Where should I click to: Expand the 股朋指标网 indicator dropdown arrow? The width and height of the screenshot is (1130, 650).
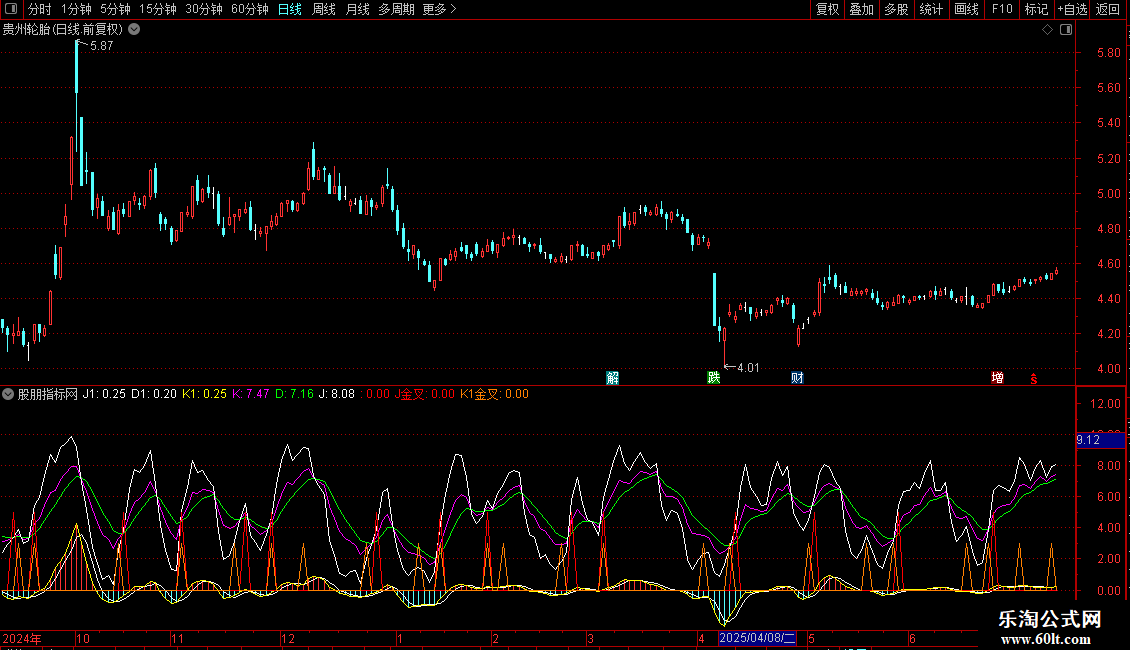(8, 394)
